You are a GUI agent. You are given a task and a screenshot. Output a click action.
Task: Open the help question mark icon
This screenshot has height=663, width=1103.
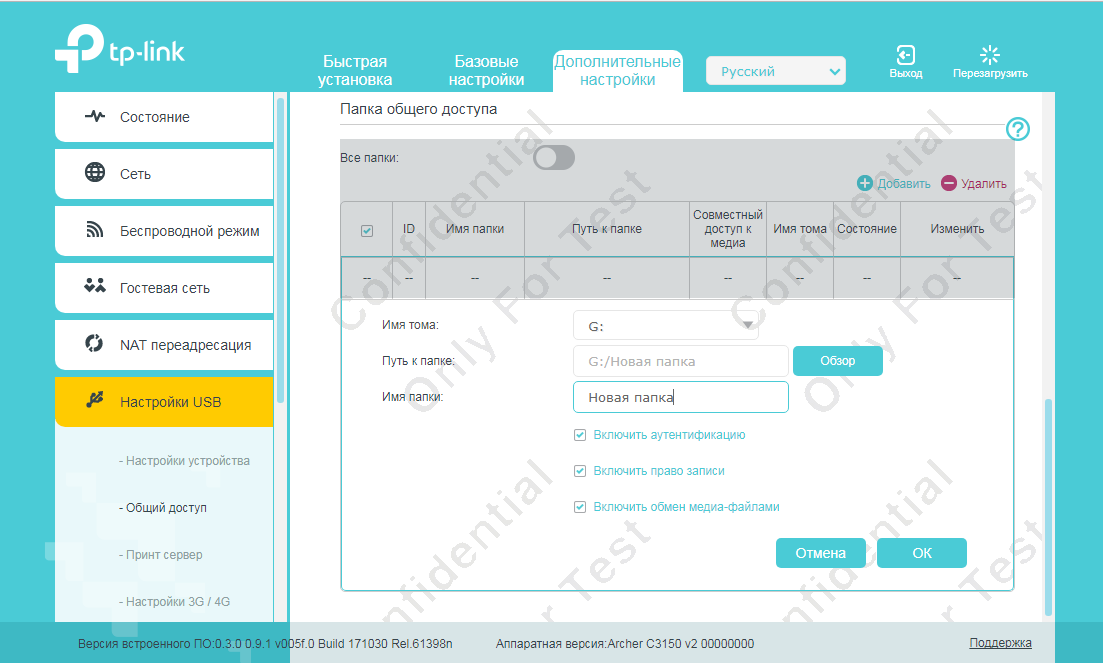coord(1017,129)
